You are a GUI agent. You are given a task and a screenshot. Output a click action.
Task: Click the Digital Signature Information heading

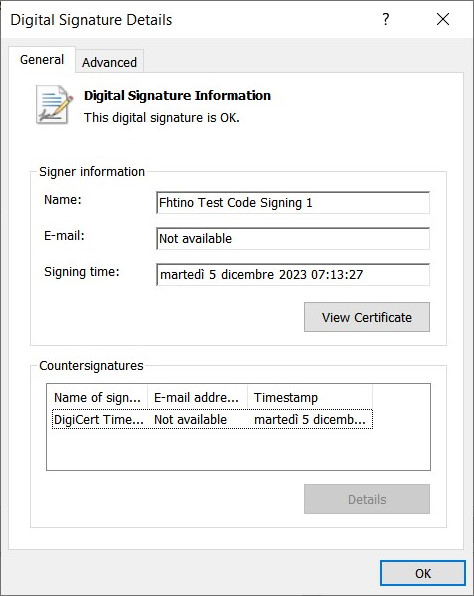coord(177,95)
